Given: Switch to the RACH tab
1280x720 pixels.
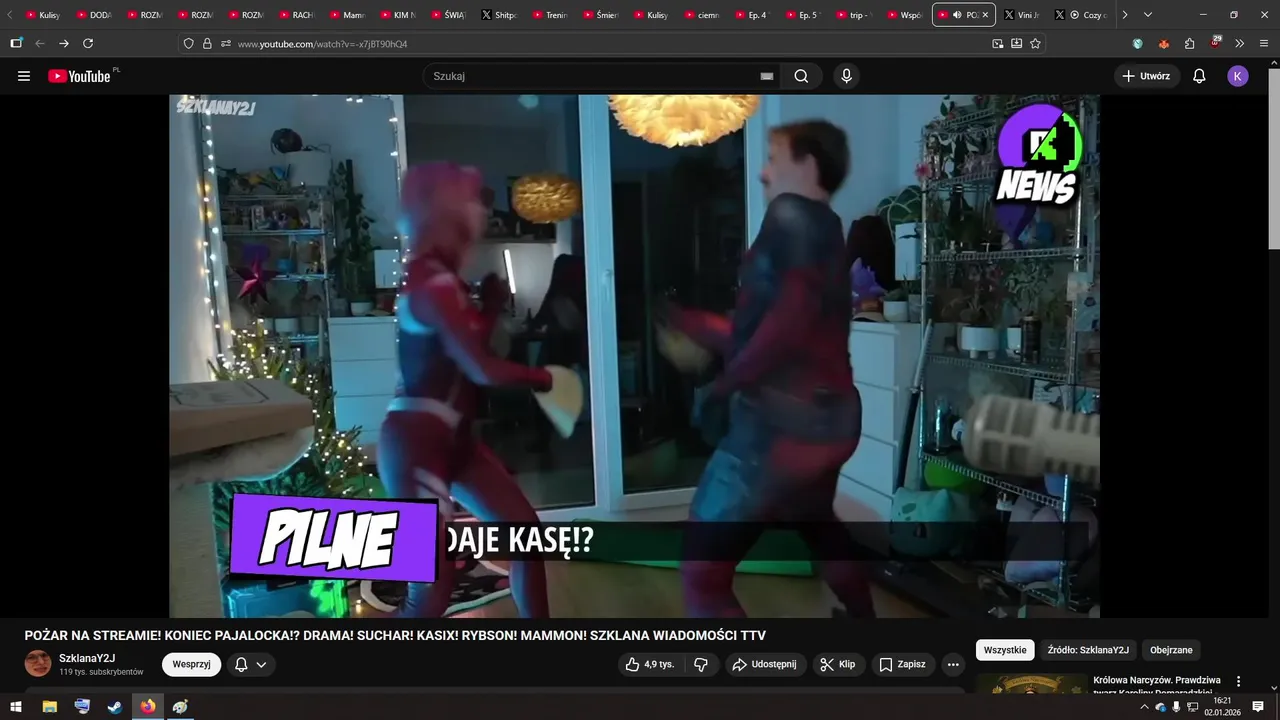Looking at the screenshot, I should (x=298, y=15).
